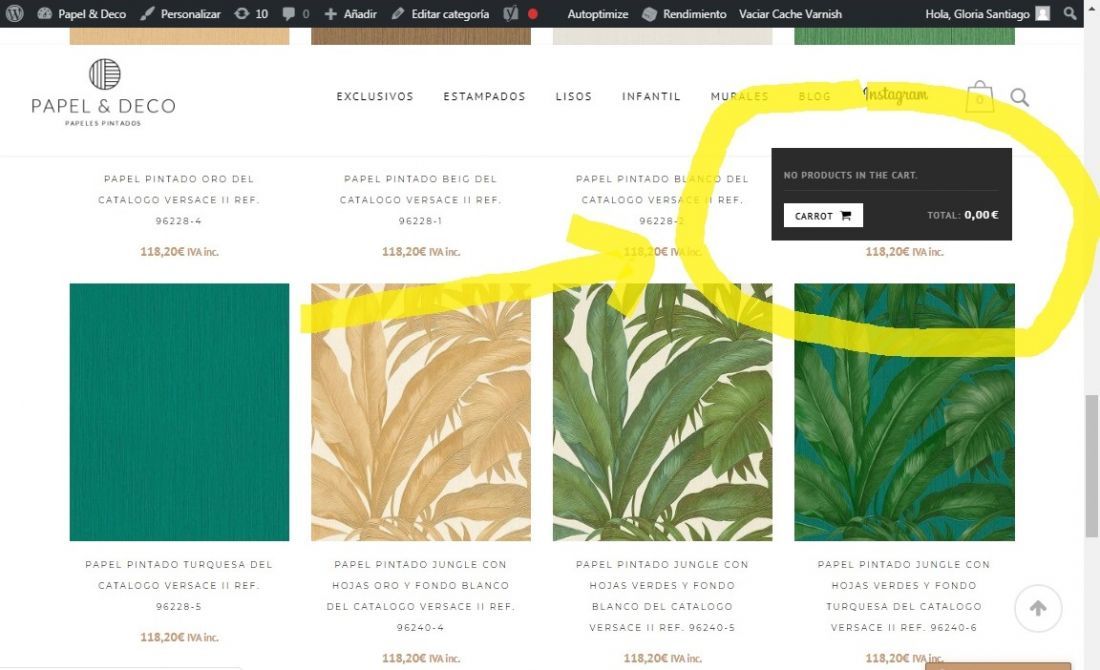The width and height of the screenshot is (1100, 670).
Task: Click Personalizar in the admin bar
Action: [x=180, y=13]
